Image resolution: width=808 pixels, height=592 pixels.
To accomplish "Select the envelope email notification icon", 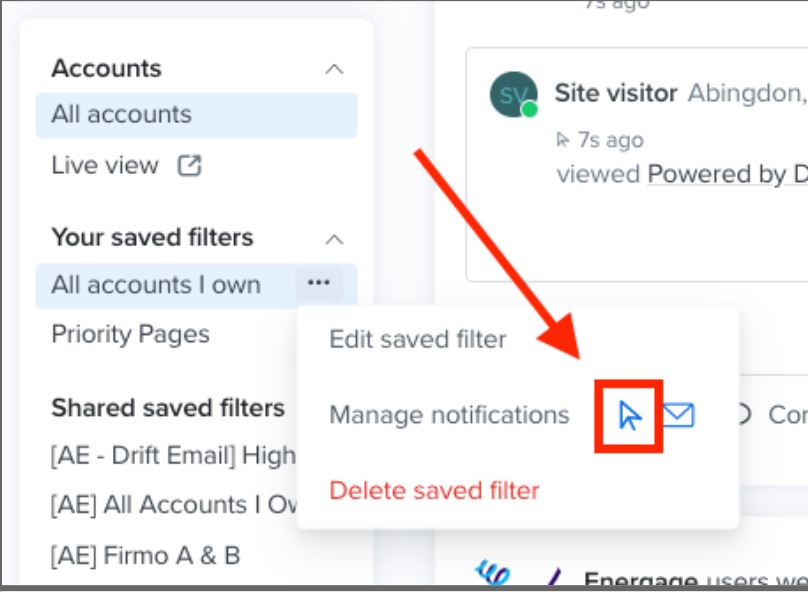I will coord(678,415).
